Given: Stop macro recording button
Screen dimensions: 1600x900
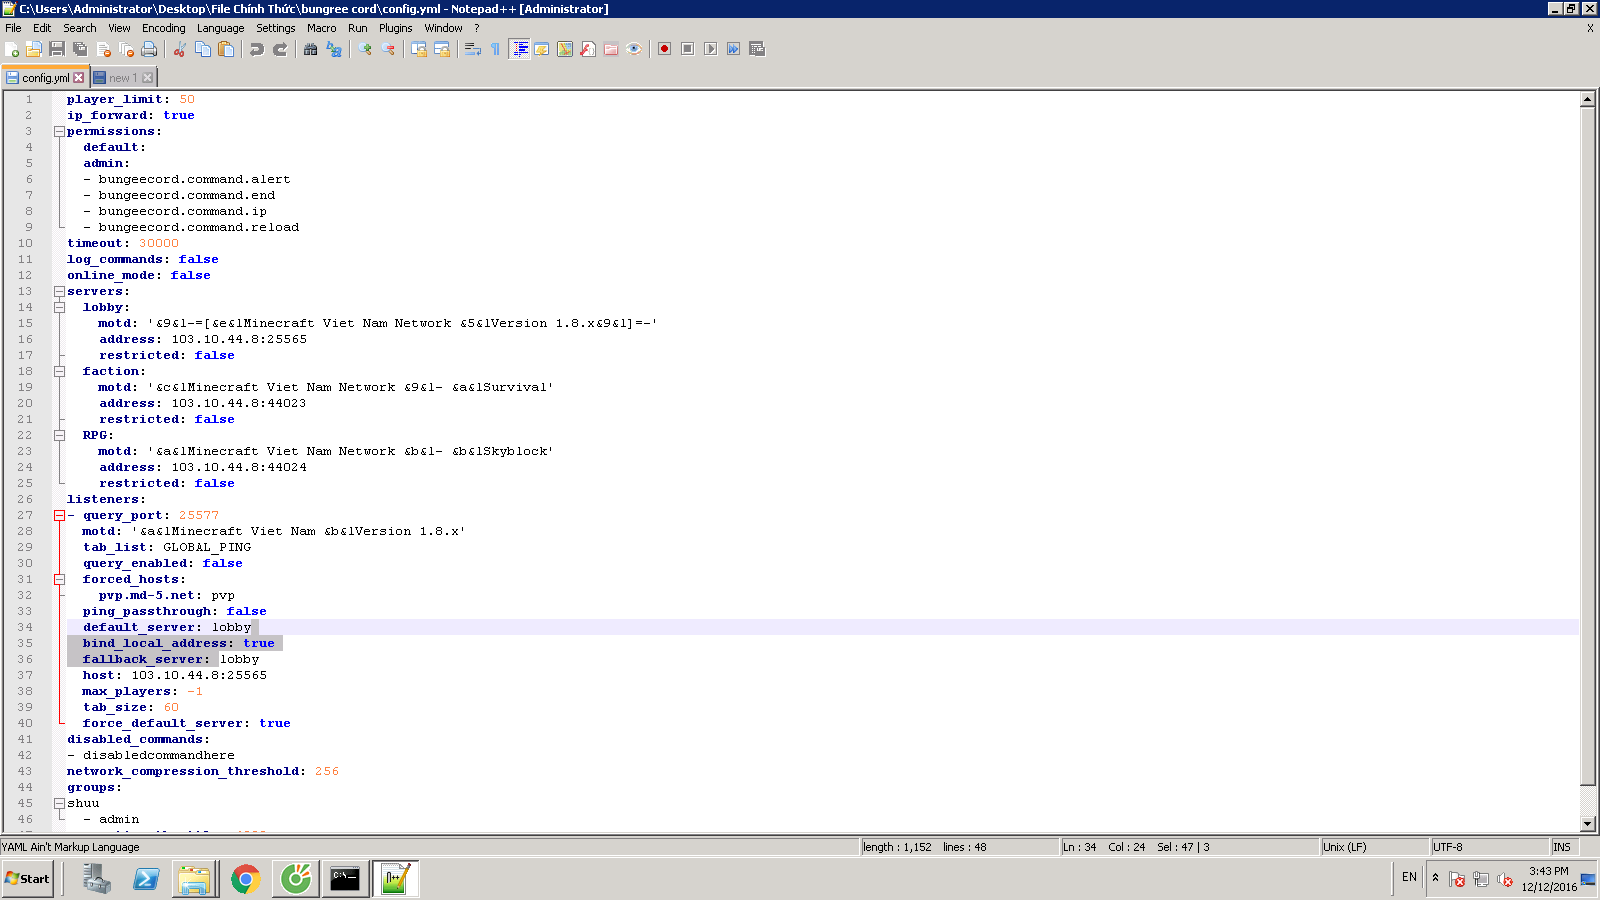Looking at the screenshot, I should (687, 49).
